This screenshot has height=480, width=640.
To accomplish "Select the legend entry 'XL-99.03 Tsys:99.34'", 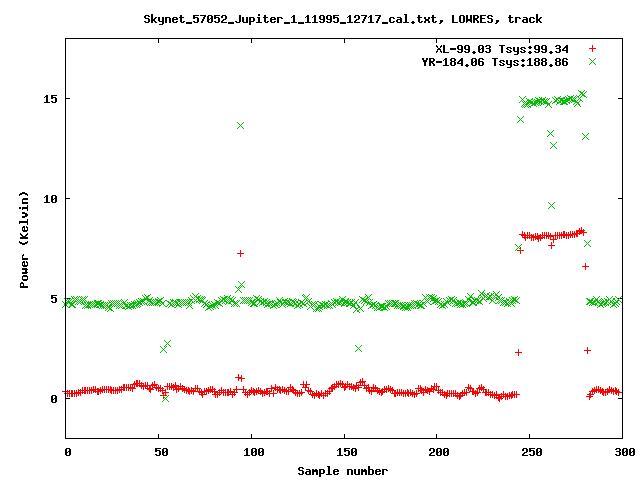I will [x=502, y=49].
